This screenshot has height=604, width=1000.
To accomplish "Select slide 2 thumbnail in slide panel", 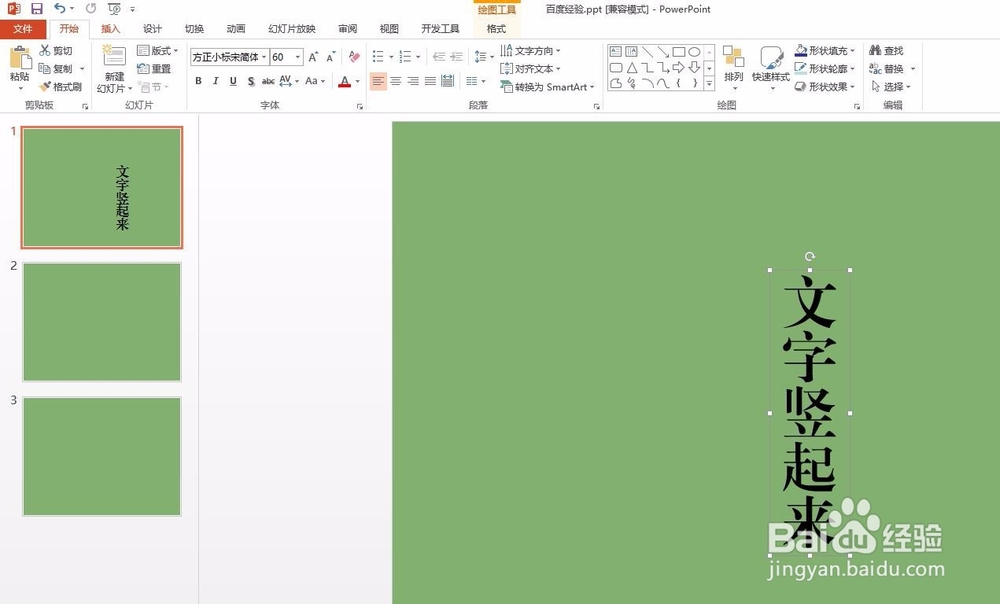I will click(x=102, y=322).
